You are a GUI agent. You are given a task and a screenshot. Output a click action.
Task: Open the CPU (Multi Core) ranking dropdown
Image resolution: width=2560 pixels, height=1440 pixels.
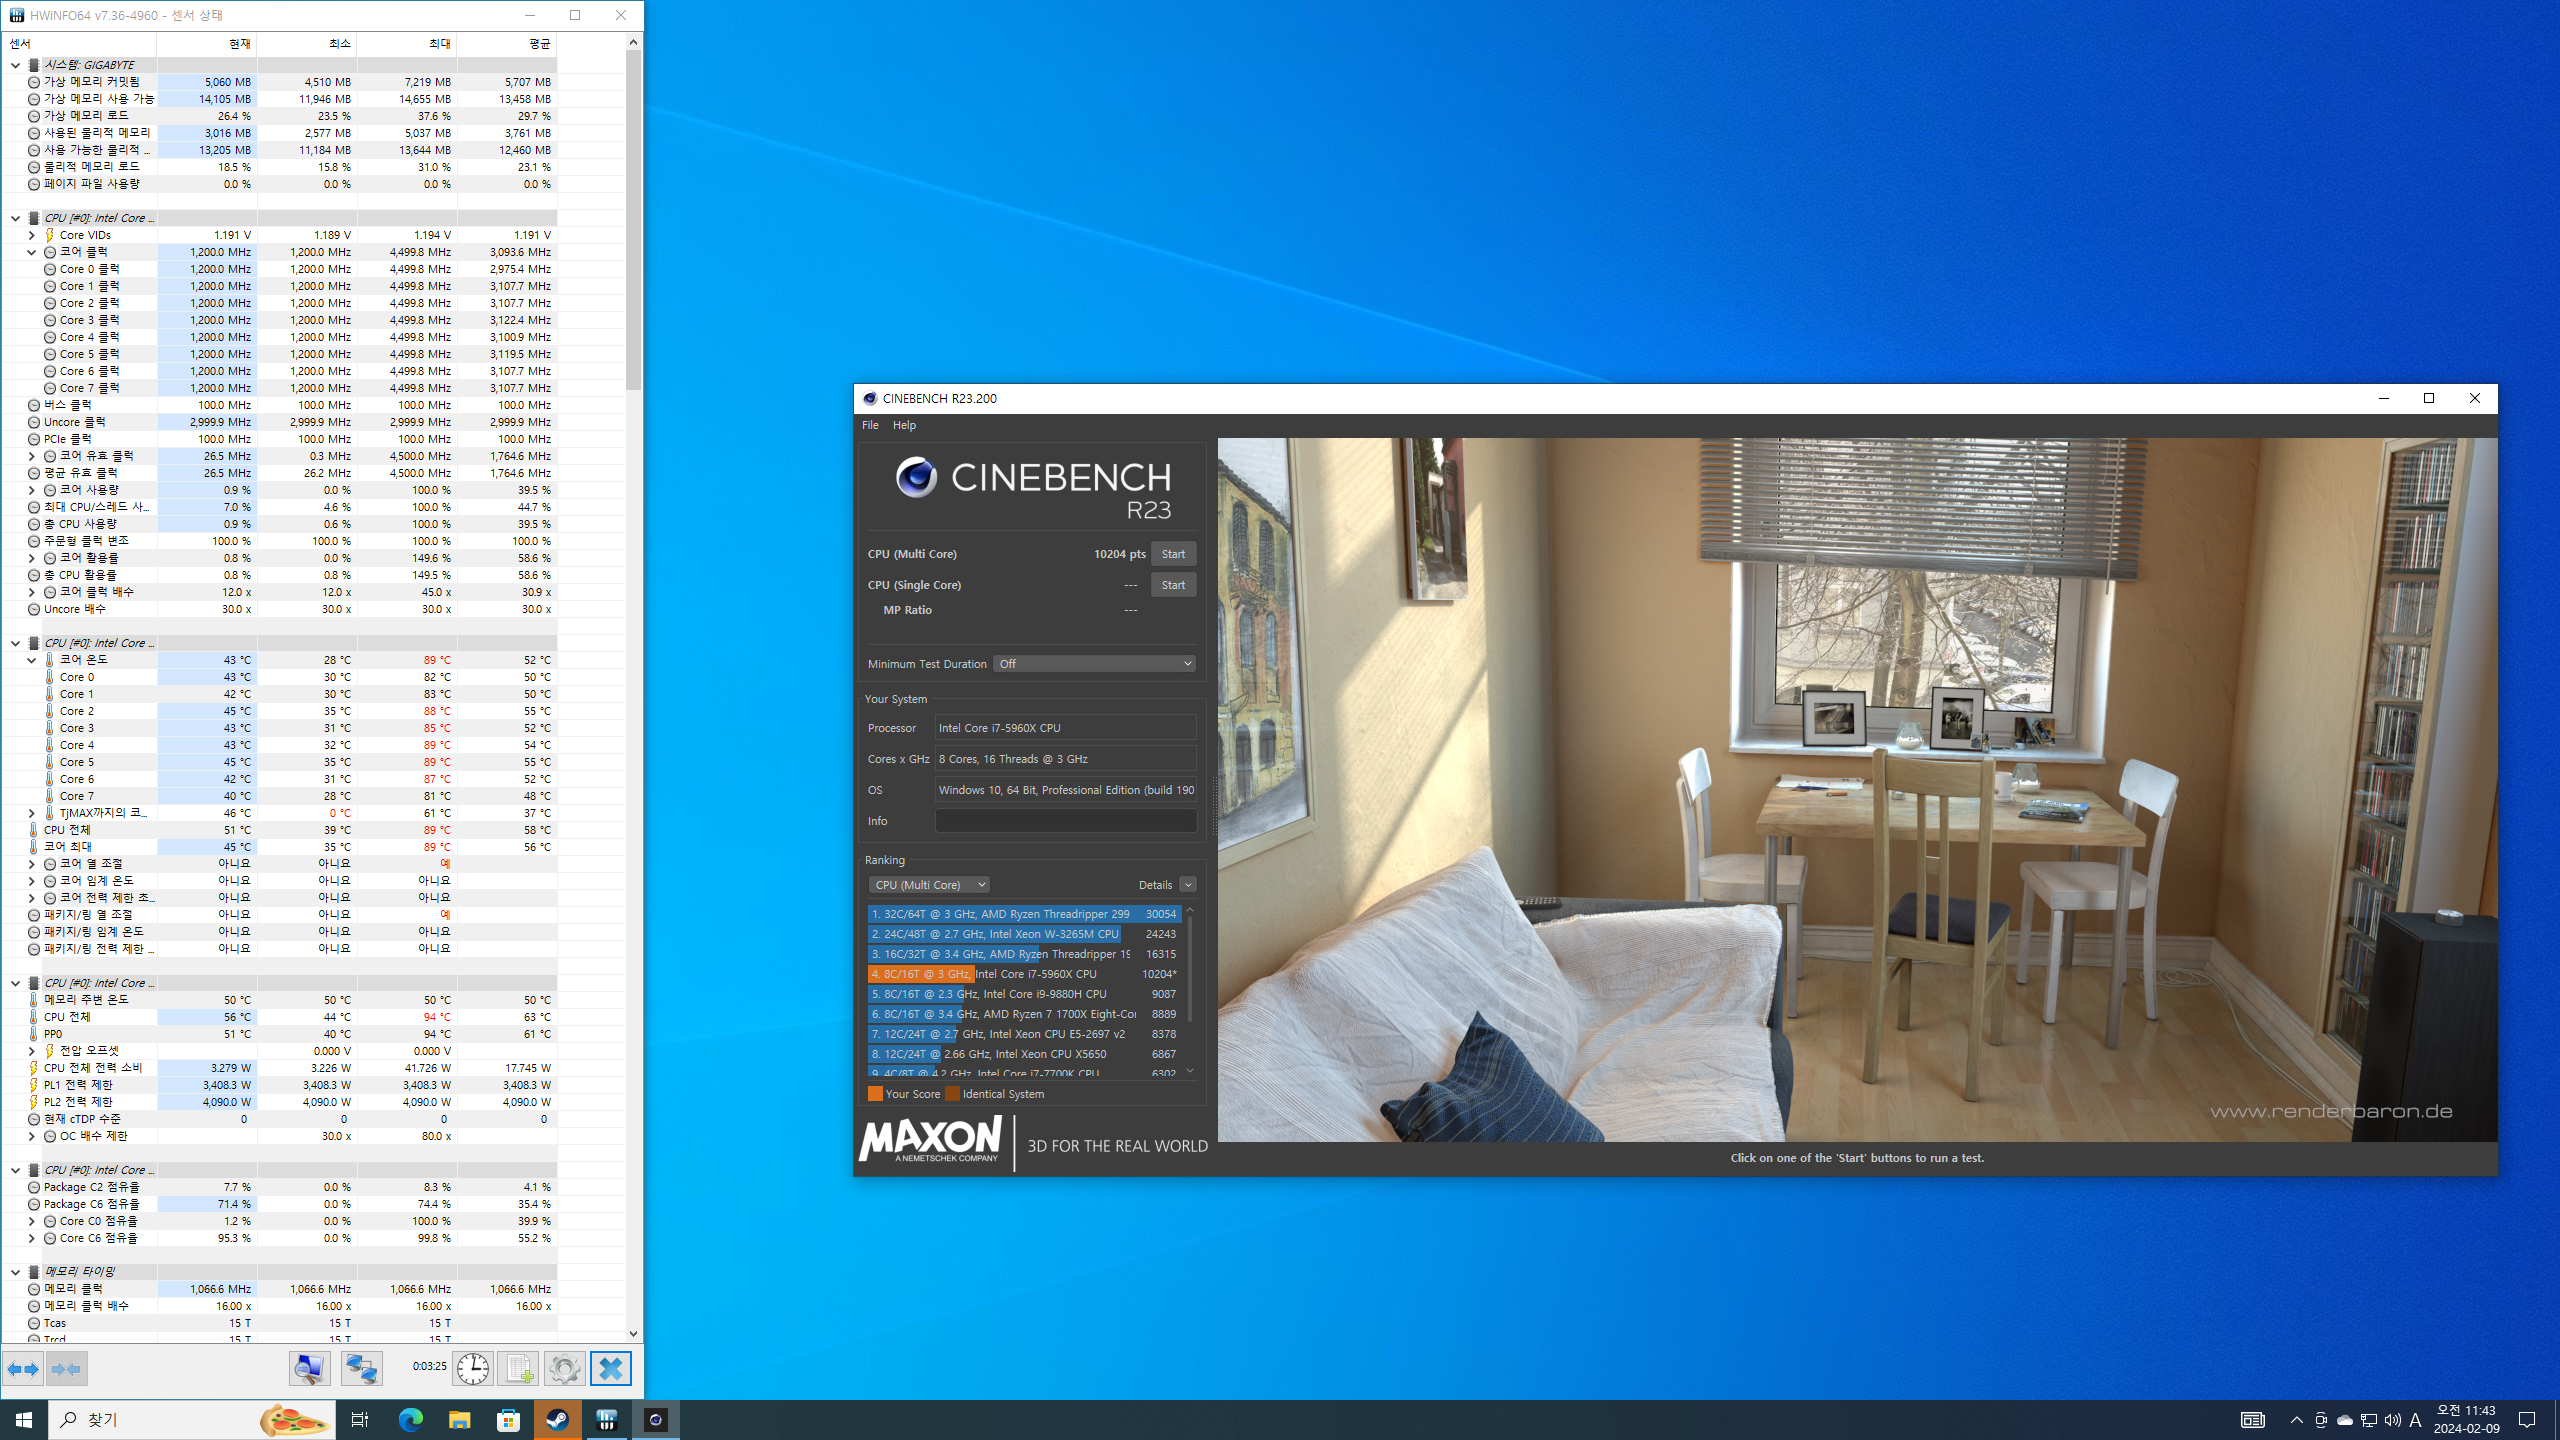click(x=929, y=885)
